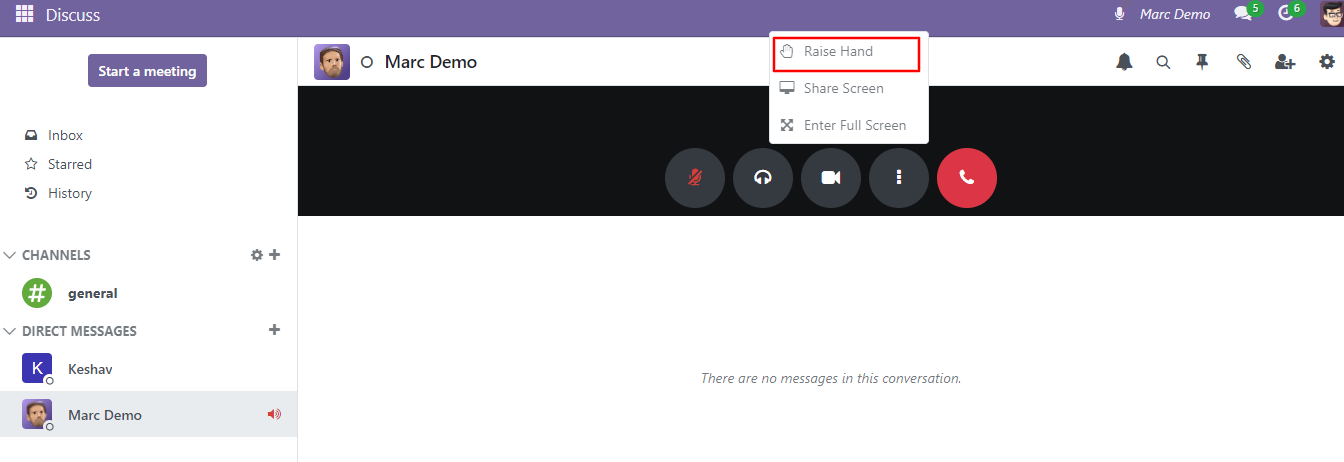1344x462 pixels.
Task: Open channel settings gear icon
Action: (256, 255)
